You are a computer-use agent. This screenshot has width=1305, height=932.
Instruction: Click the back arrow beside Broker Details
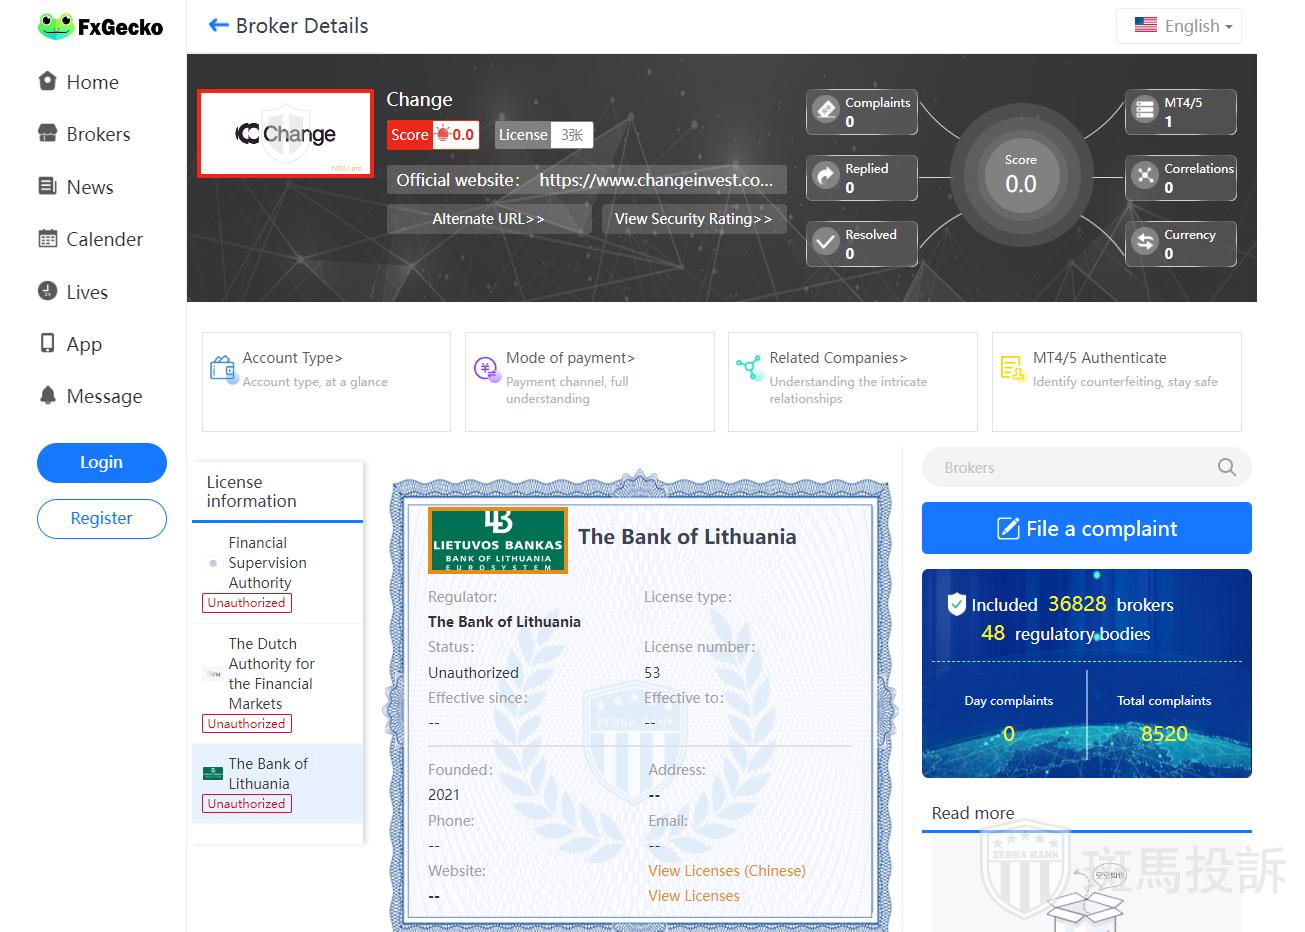point(218,26)
